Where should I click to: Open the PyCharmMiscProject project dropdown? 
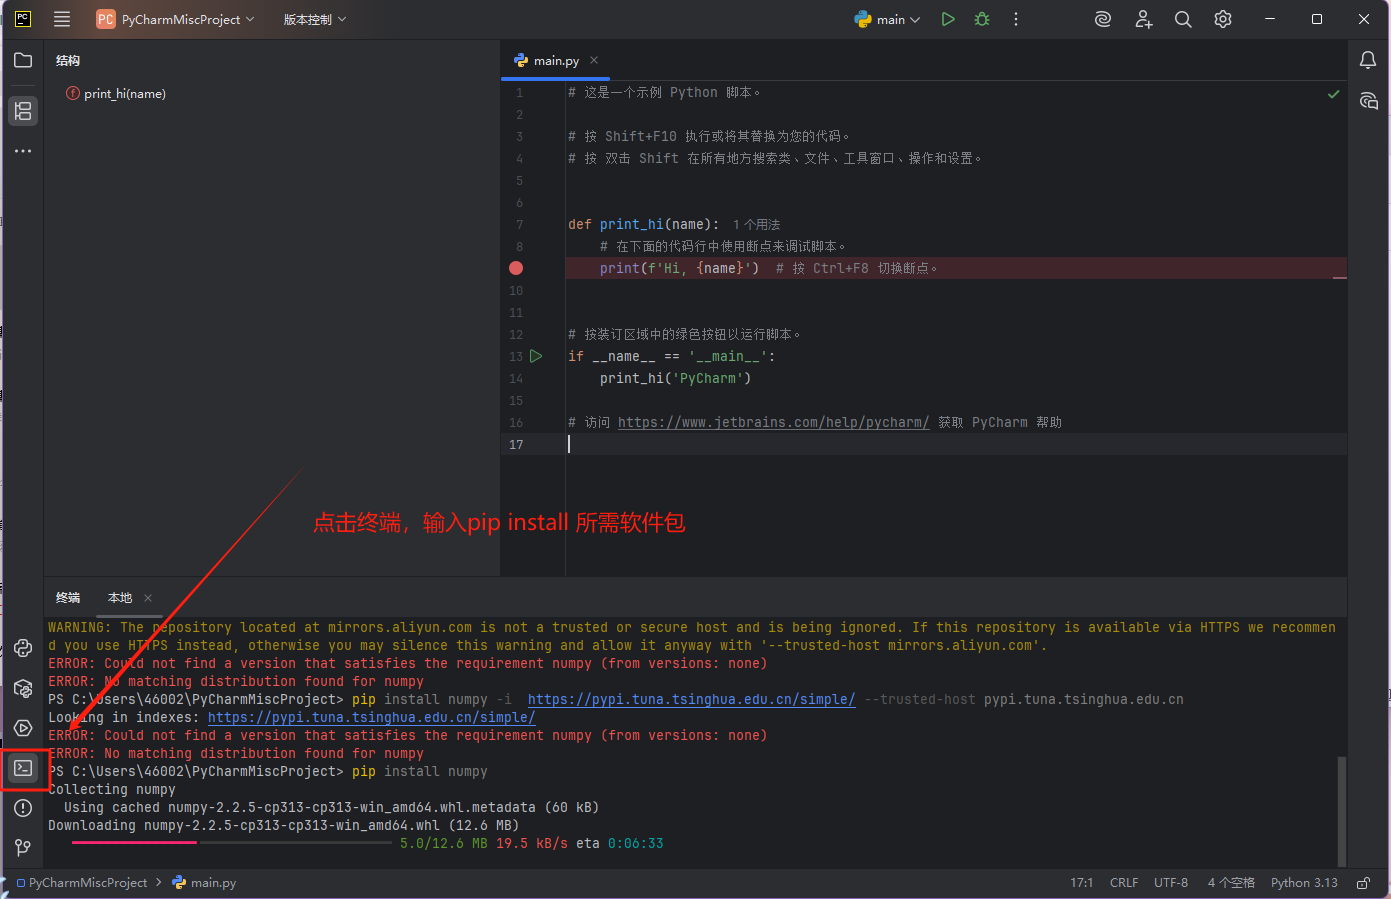point(176,18)
